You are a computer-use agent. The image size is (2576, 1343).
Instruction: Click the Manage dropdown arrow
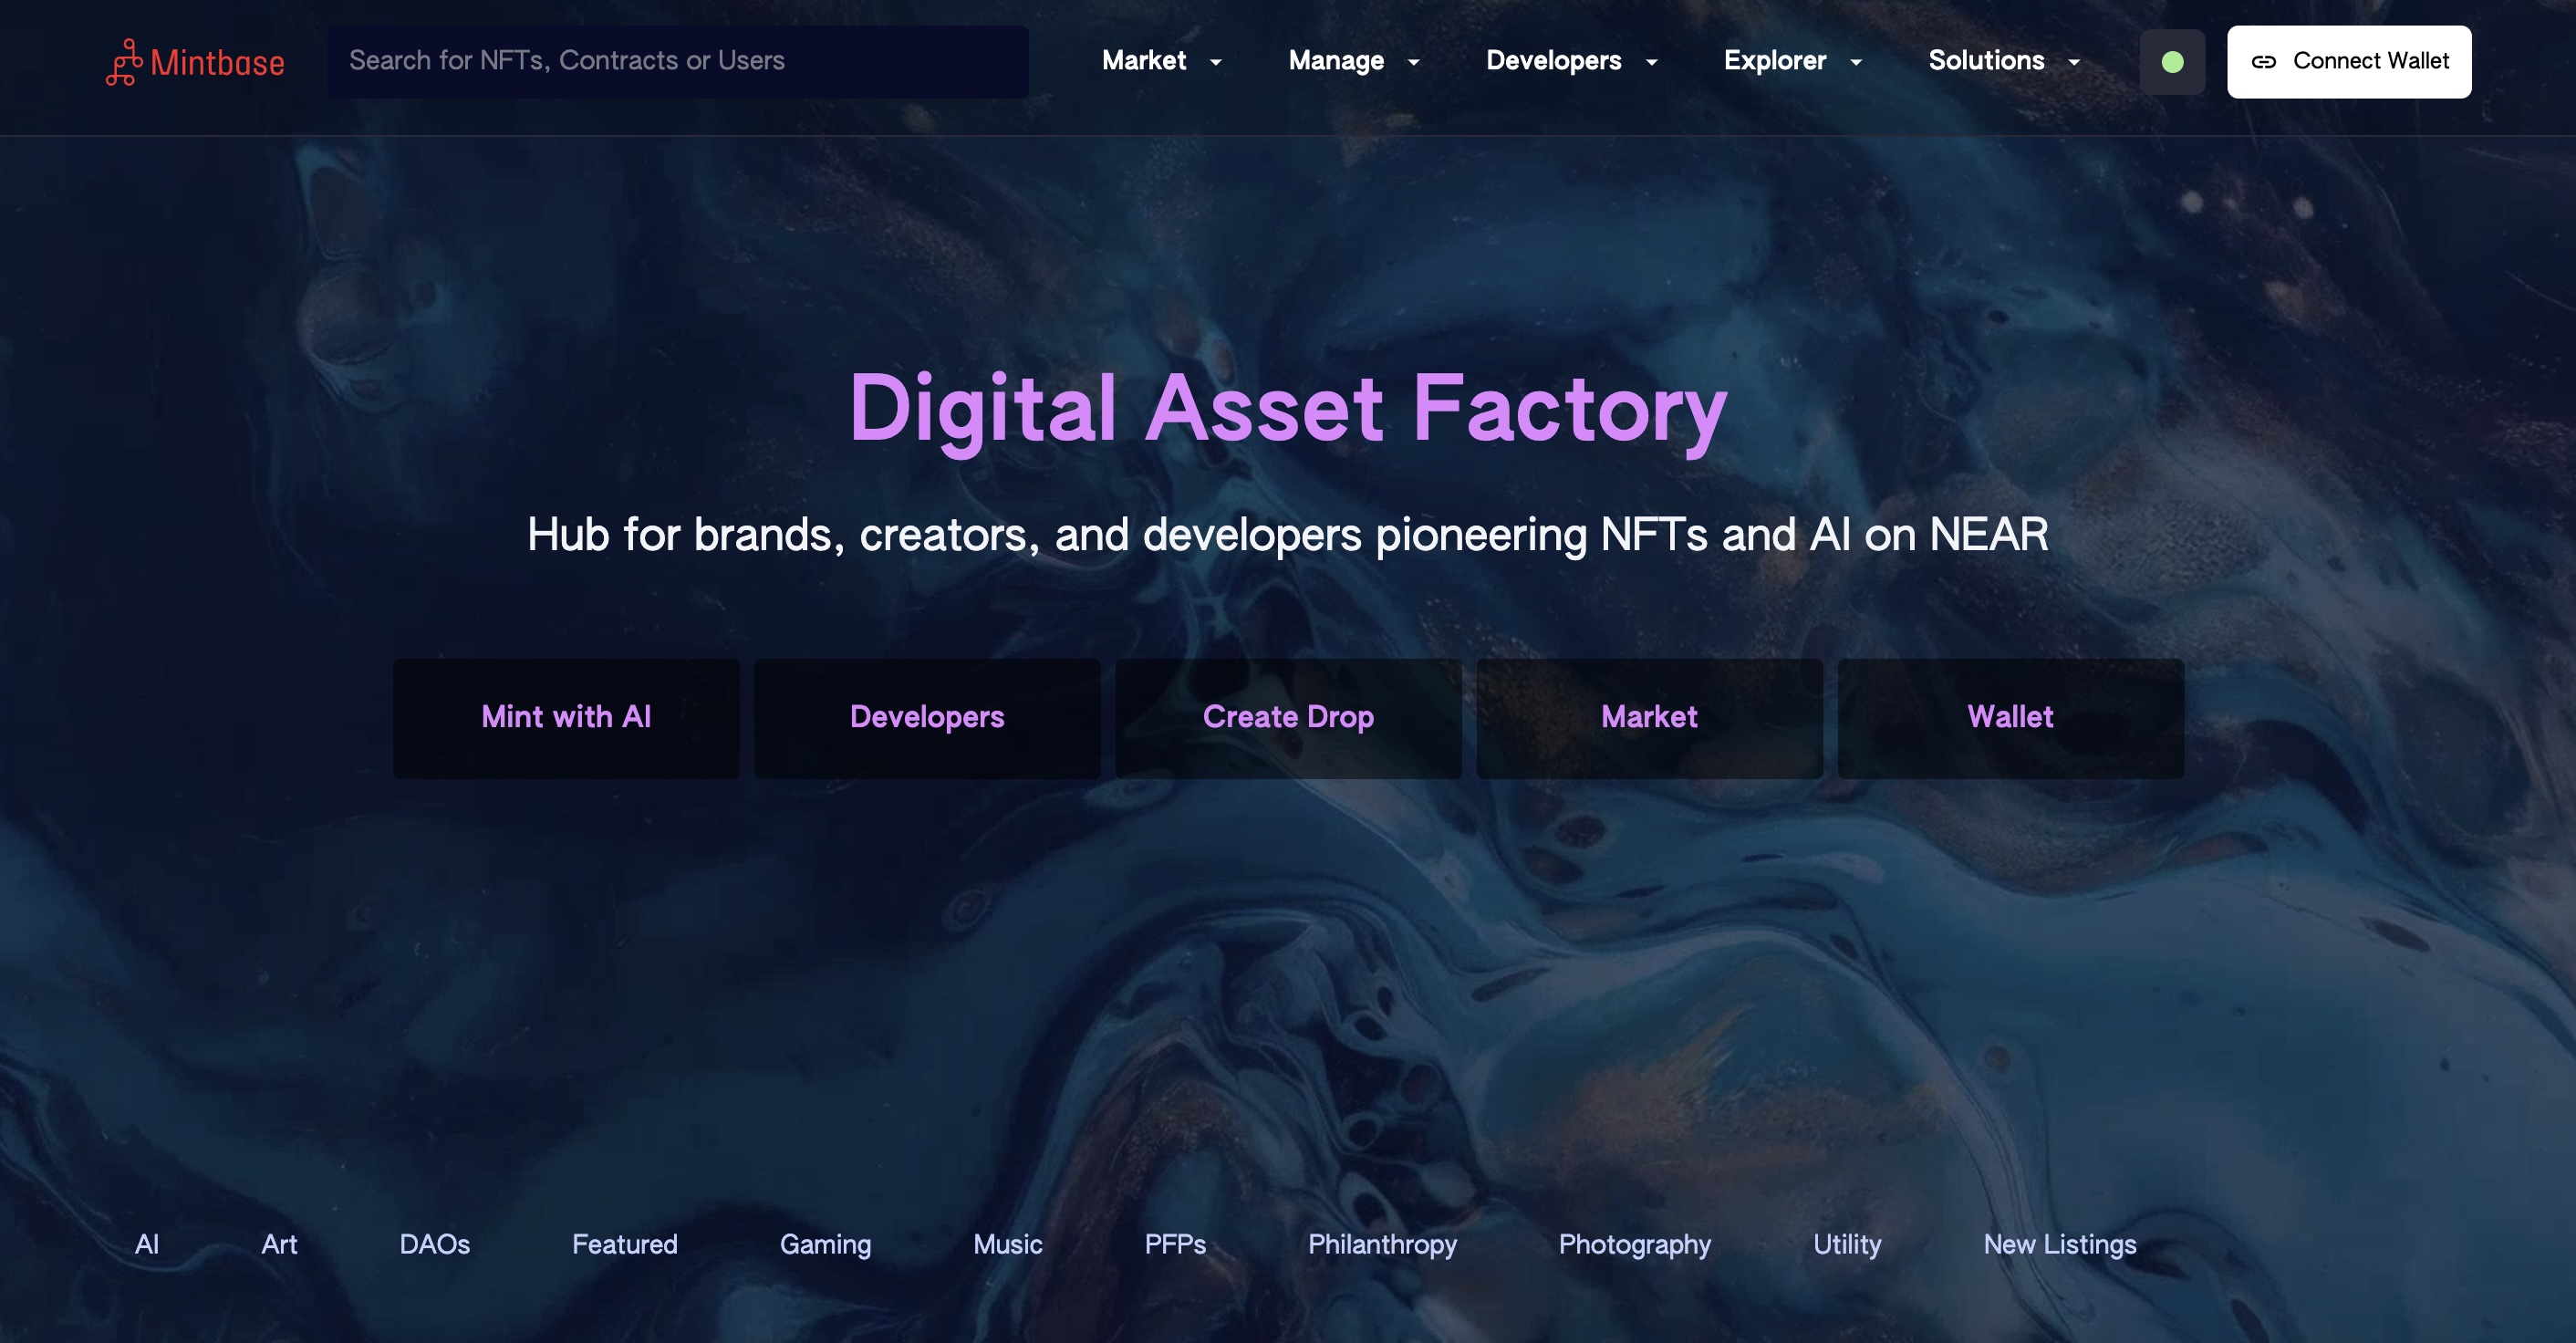1412,61
